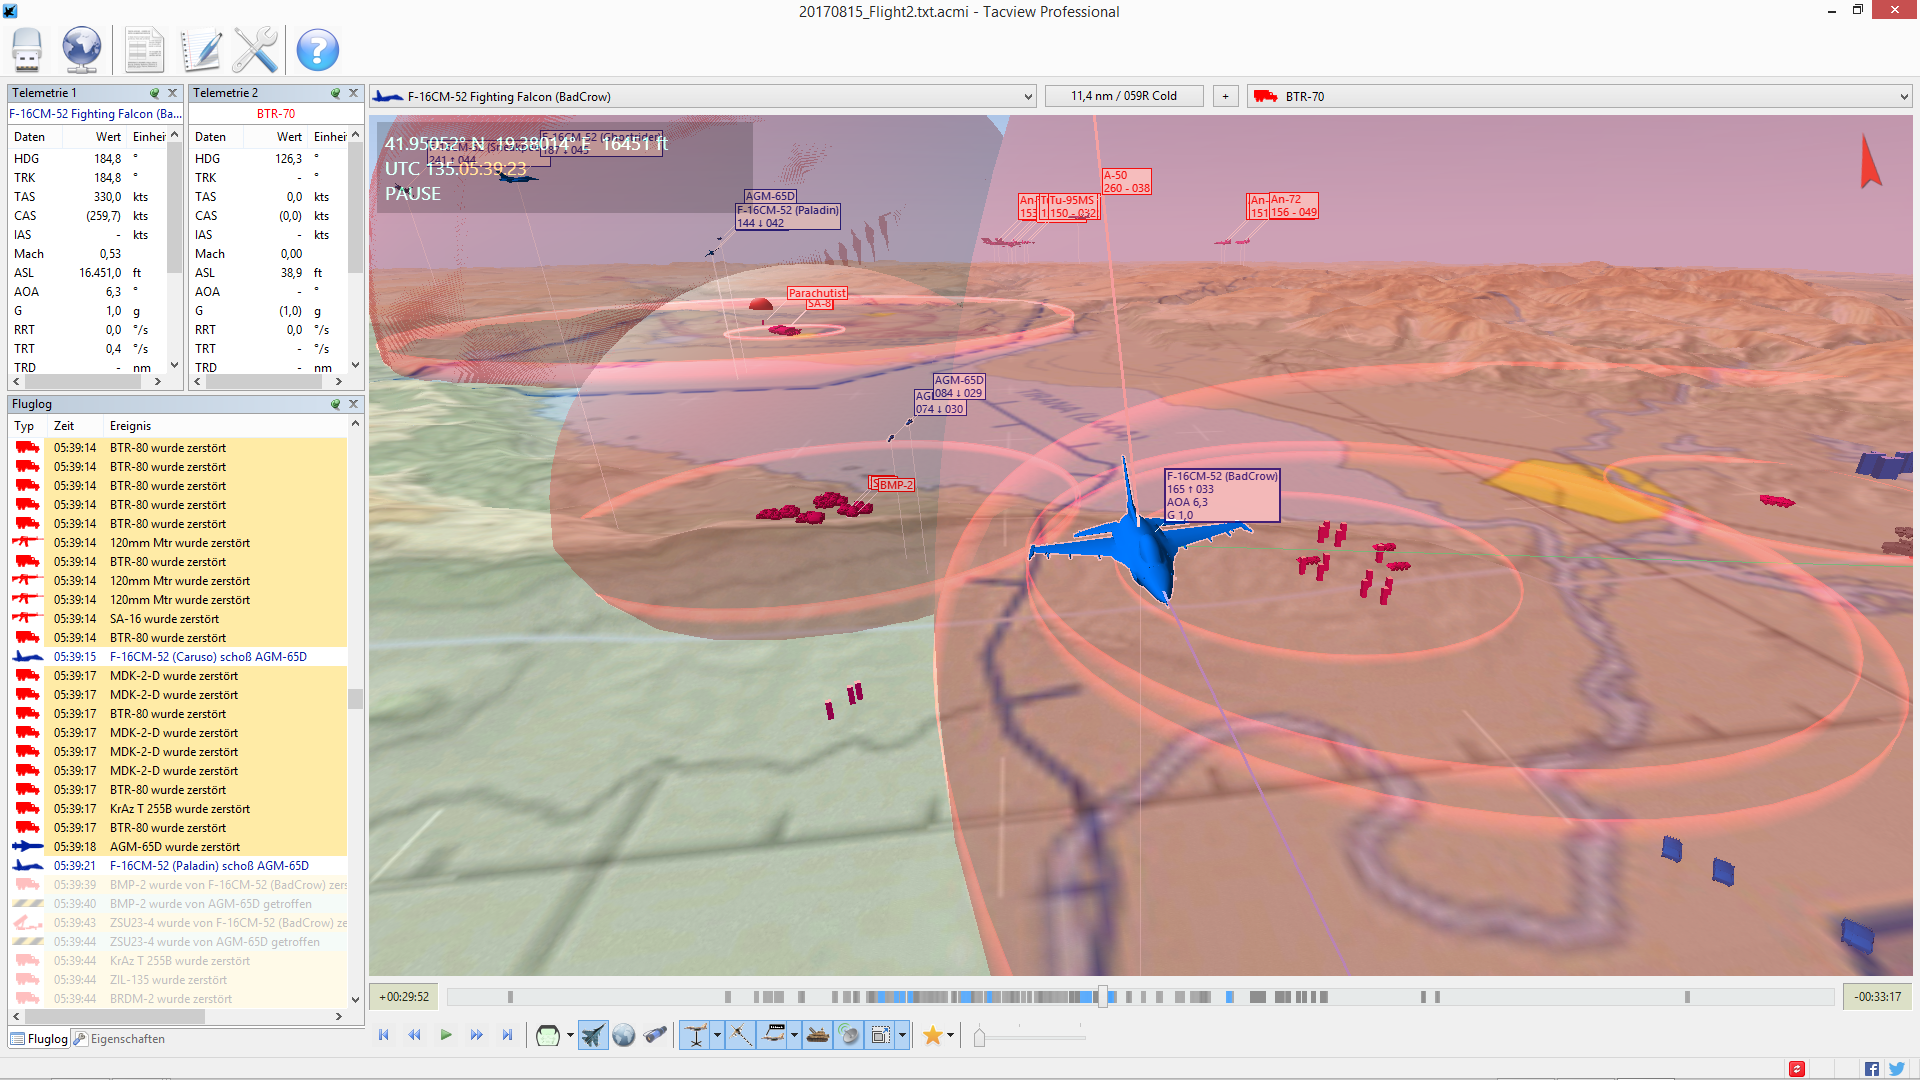Toggle the tank ground units icon

(818, 1036)
